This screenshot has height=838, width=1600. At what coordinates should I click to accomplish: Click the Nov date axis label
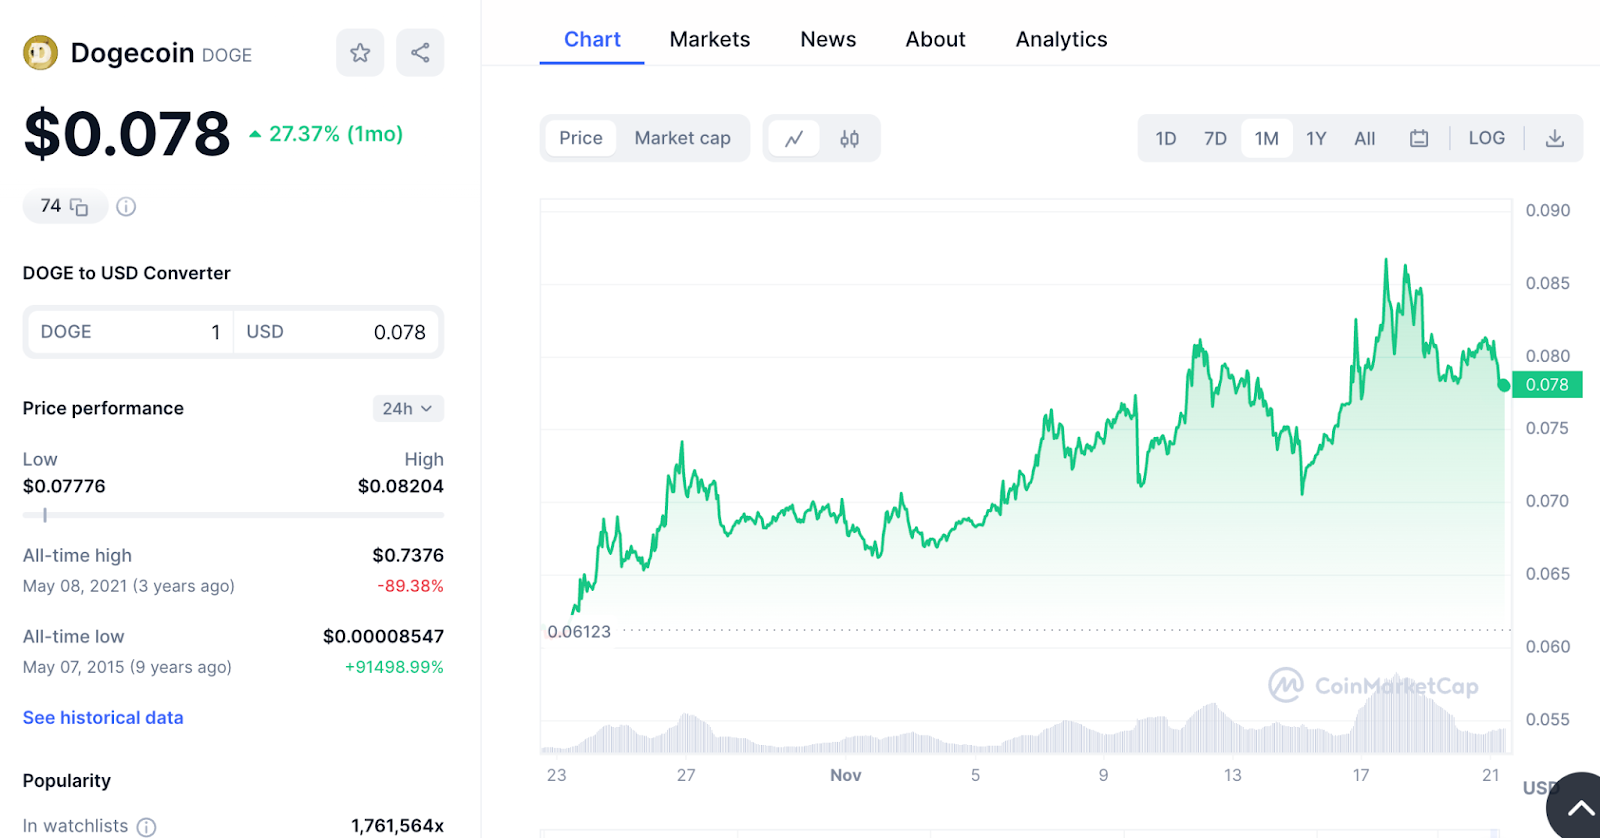click(845, 775)
